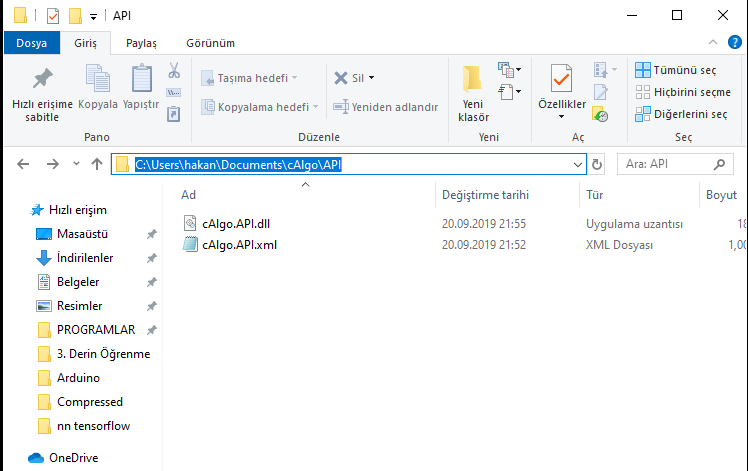This screenshot has width=748, height=471.
Task: Switch to the Görünüm tab
Action: click(210, 43)
